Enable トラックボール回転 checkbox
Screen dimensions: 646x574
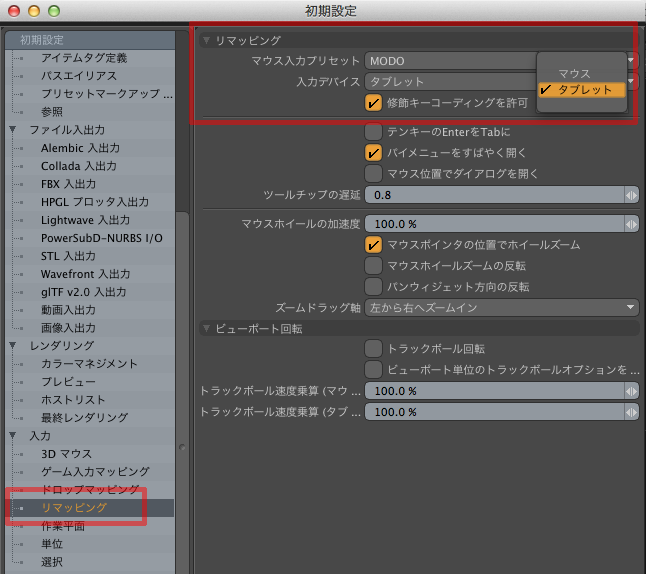click(x=373, y=349)
